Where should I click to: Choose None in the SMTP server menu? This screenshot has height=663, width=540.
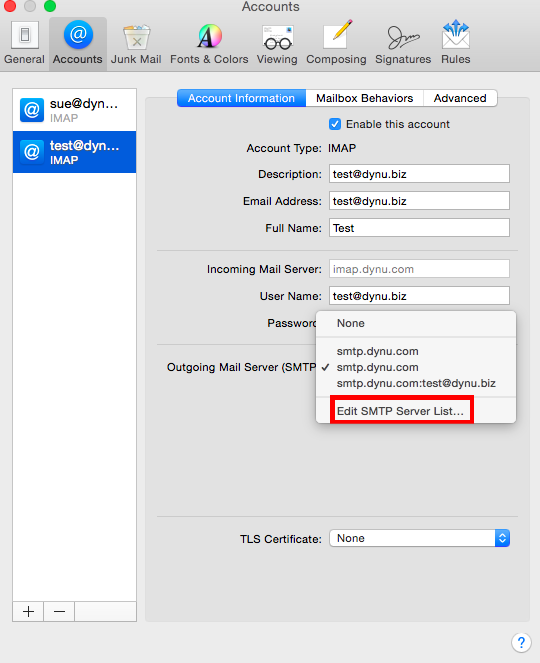(x=416, y=323)
